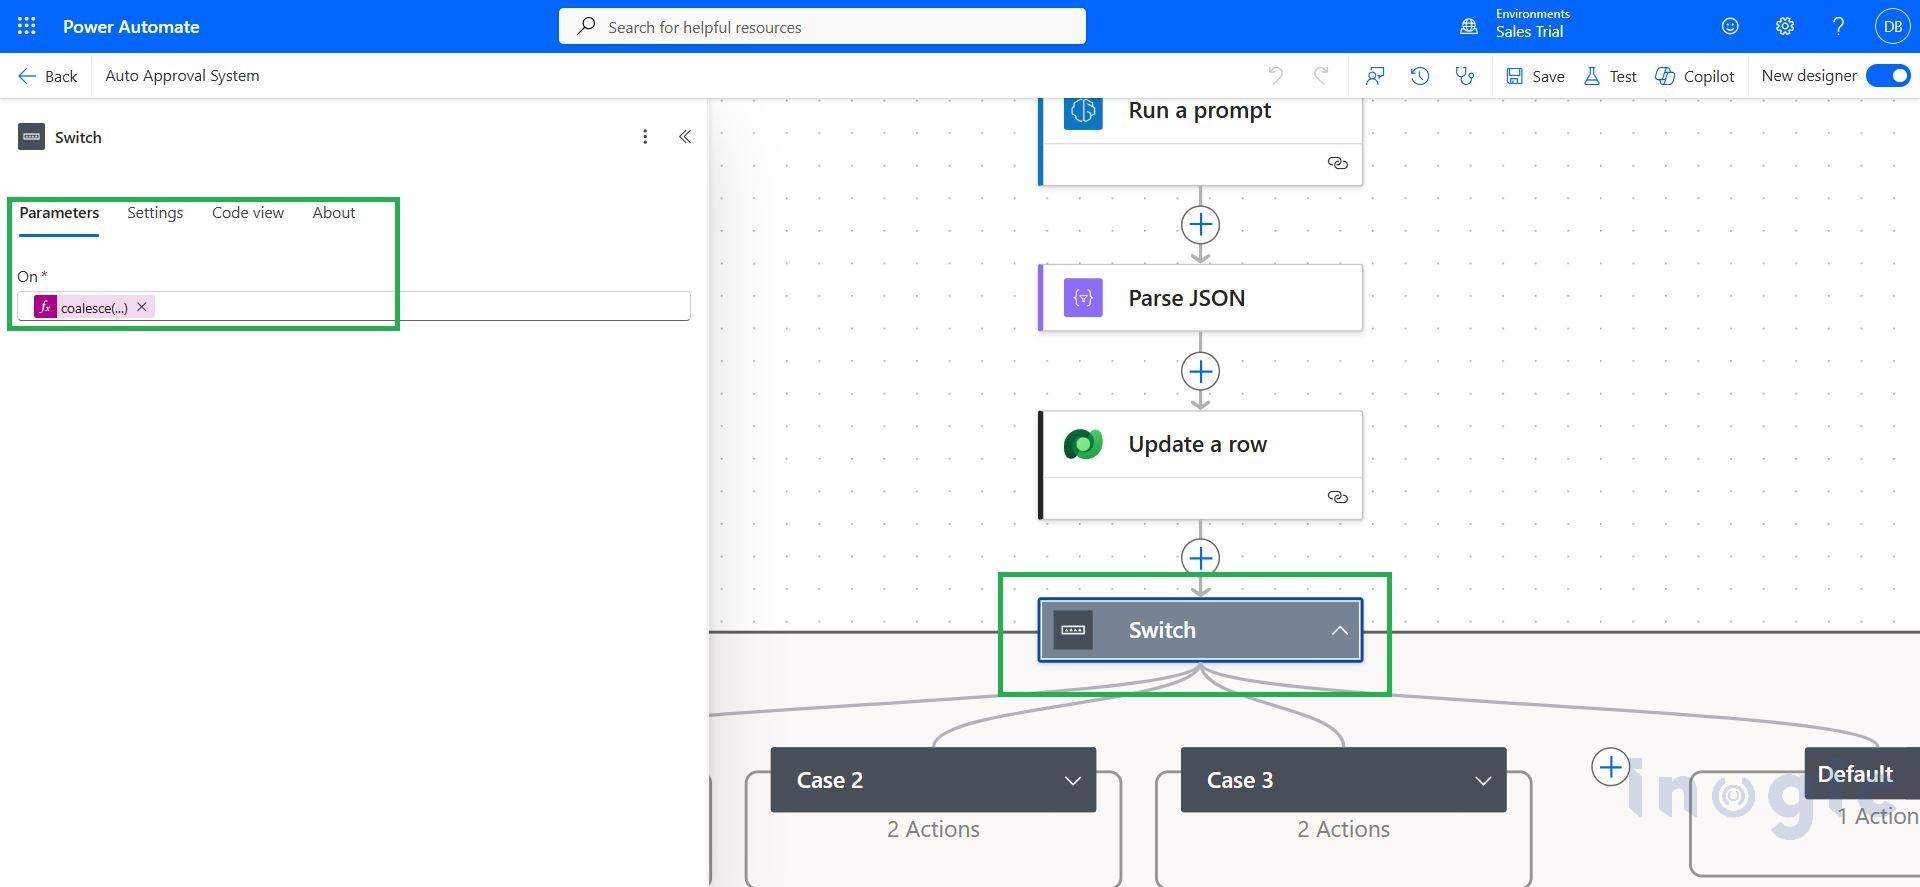Open the app launcher waffle icon

tap(27, 27)
